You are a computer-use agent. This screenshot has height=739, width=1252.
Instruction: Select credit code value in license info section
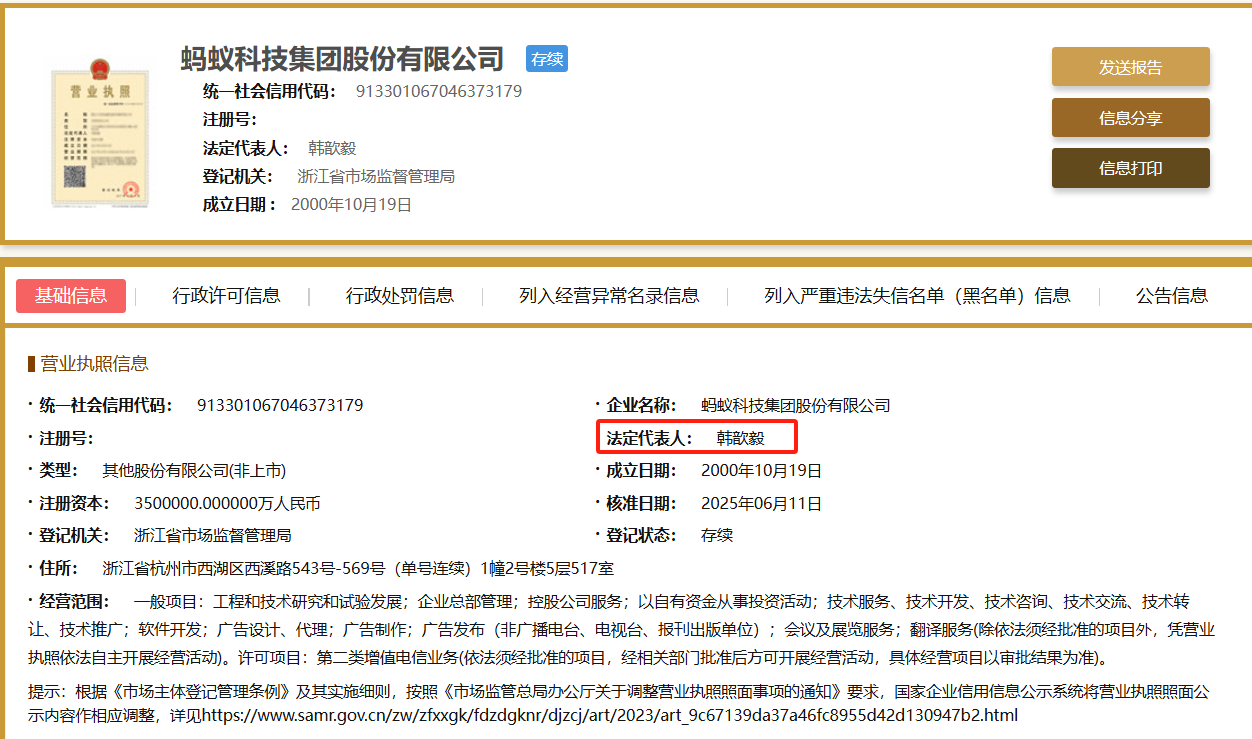[280, 406]
